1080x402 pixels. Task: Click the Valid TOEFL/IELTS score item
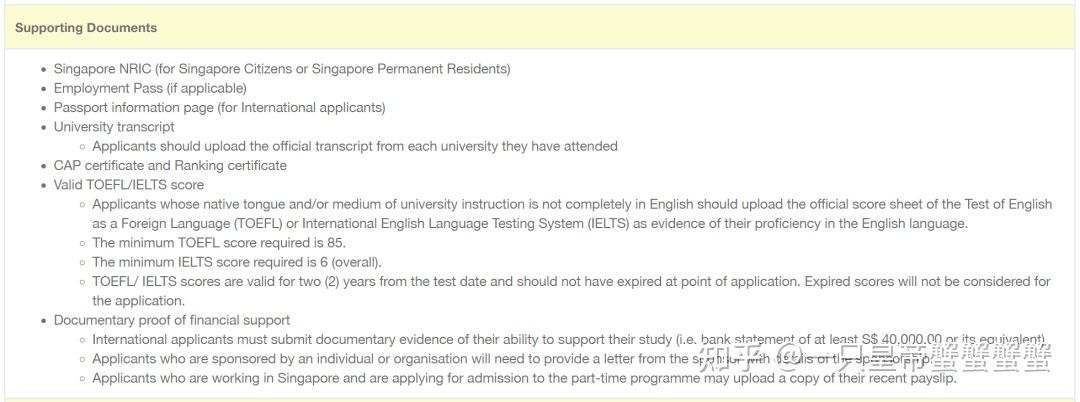[129, 185]
